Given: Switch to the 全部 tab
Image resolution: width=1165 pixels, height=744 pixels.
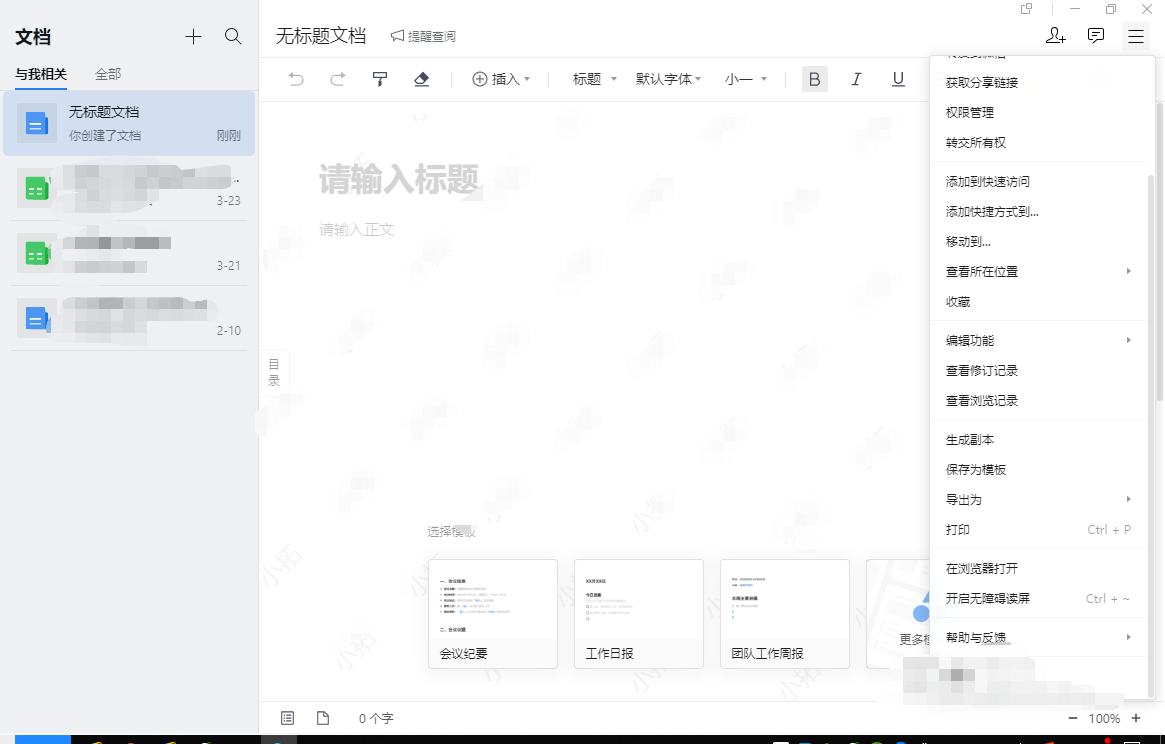Looking at the screenshot, I should (108, 74).
